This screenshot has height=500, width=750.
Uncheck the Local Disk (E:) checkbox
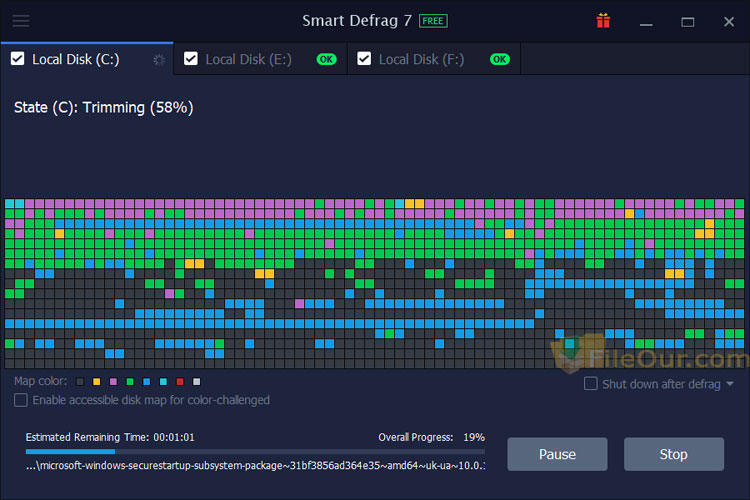click(x=191, y=59)
